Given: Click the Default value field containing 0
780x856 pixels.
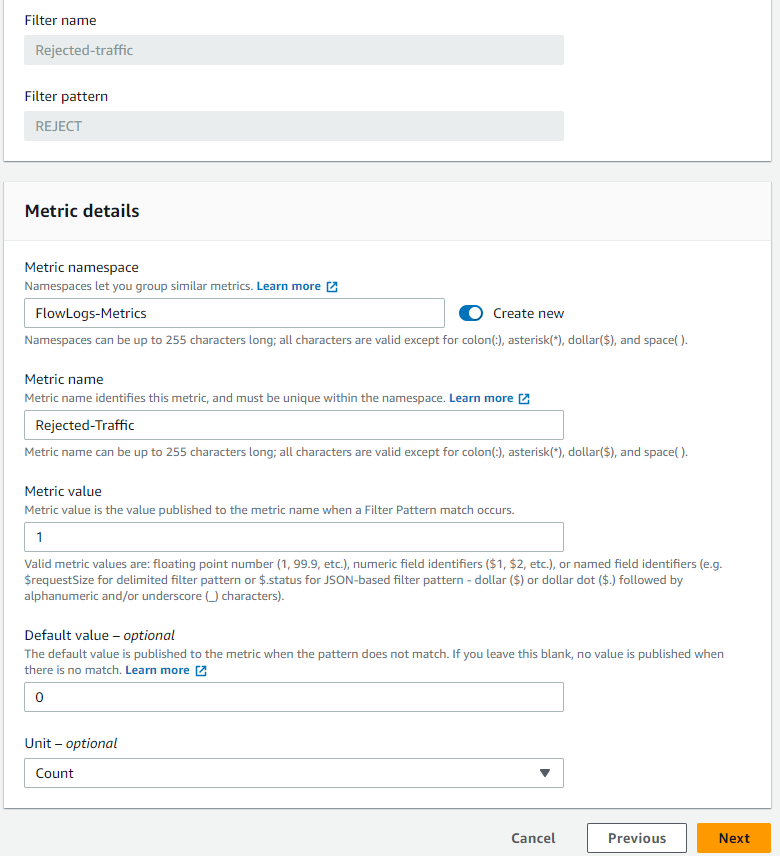Looking at the screenshot, I should (293, 697).
